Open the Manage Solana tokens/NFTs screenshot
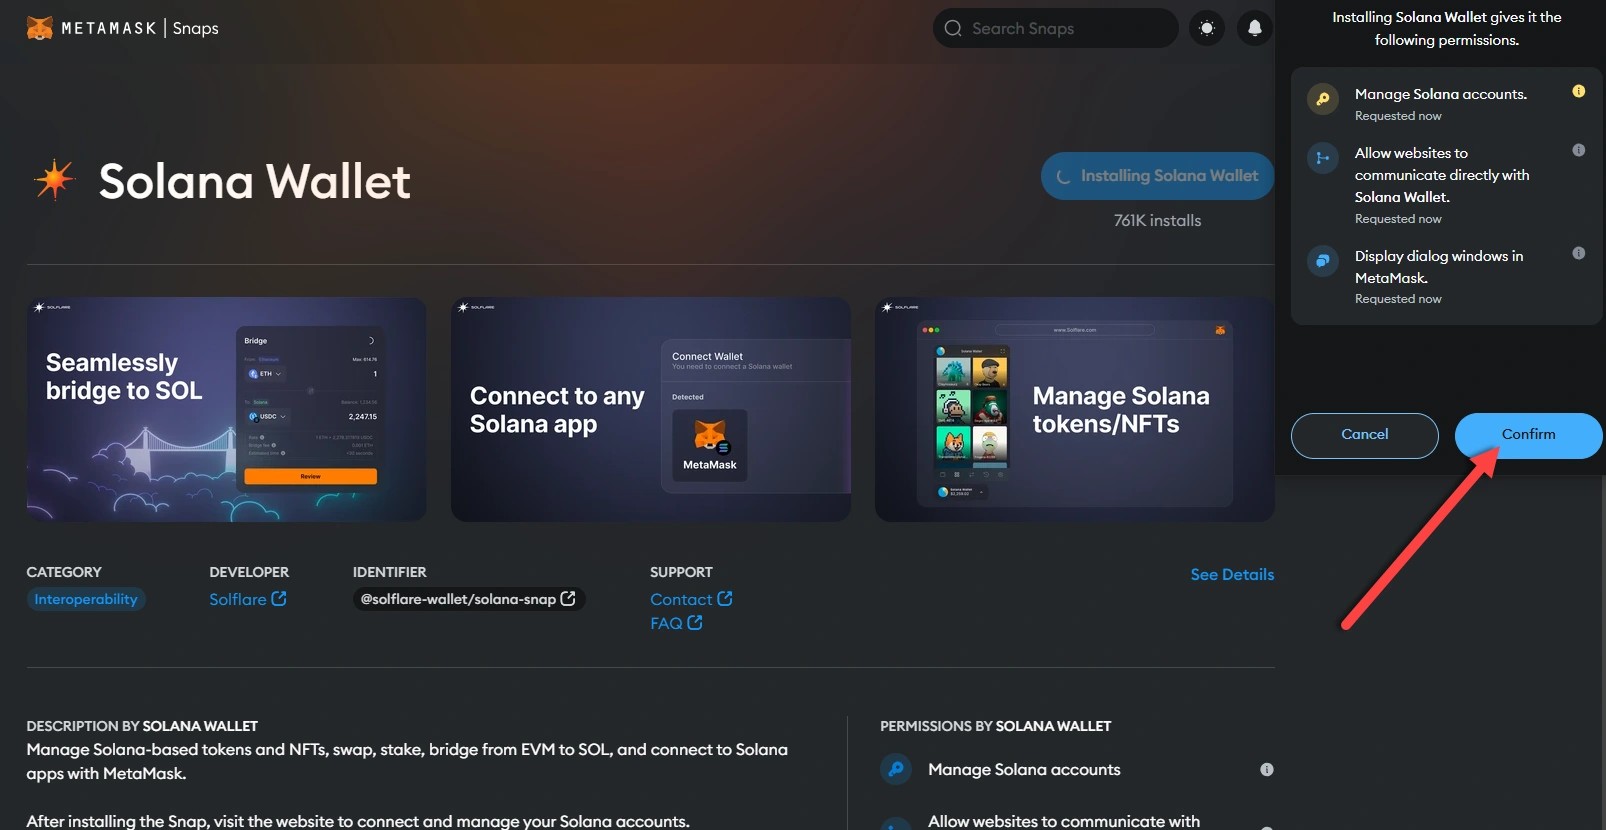The width and height of the screenshot is (1606, 830). coord(1075,409)
